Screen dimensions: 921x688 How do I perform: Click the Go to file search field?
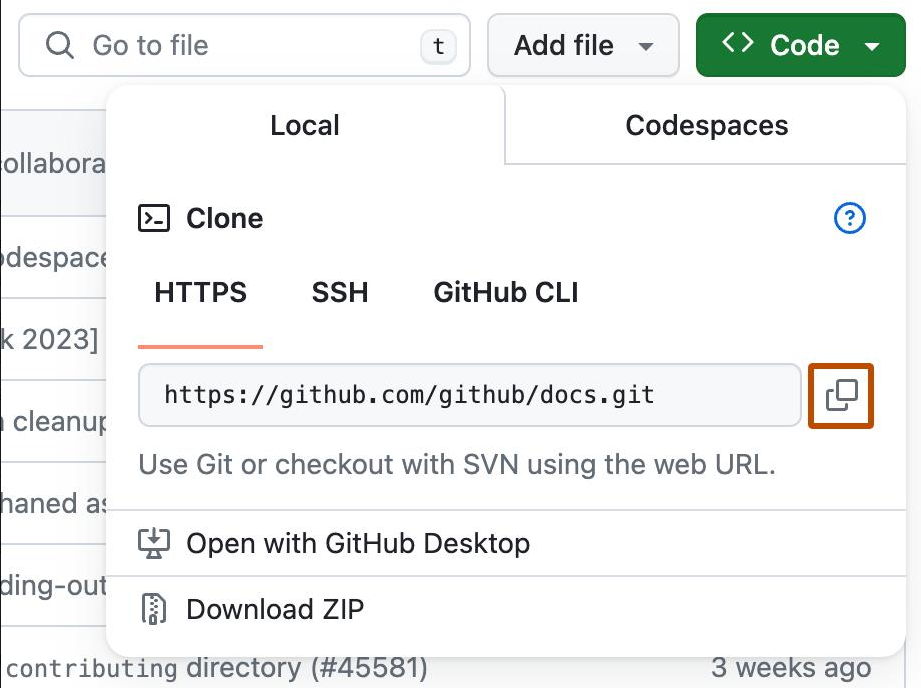(244, 45)
